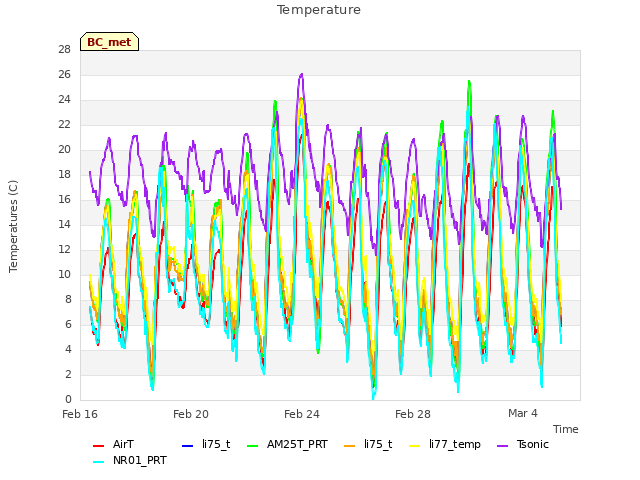The height and width of the screenshot is (480, 640).
Task: Select the purple Tsonic legend swatch
Action: [x=502, y=446]
